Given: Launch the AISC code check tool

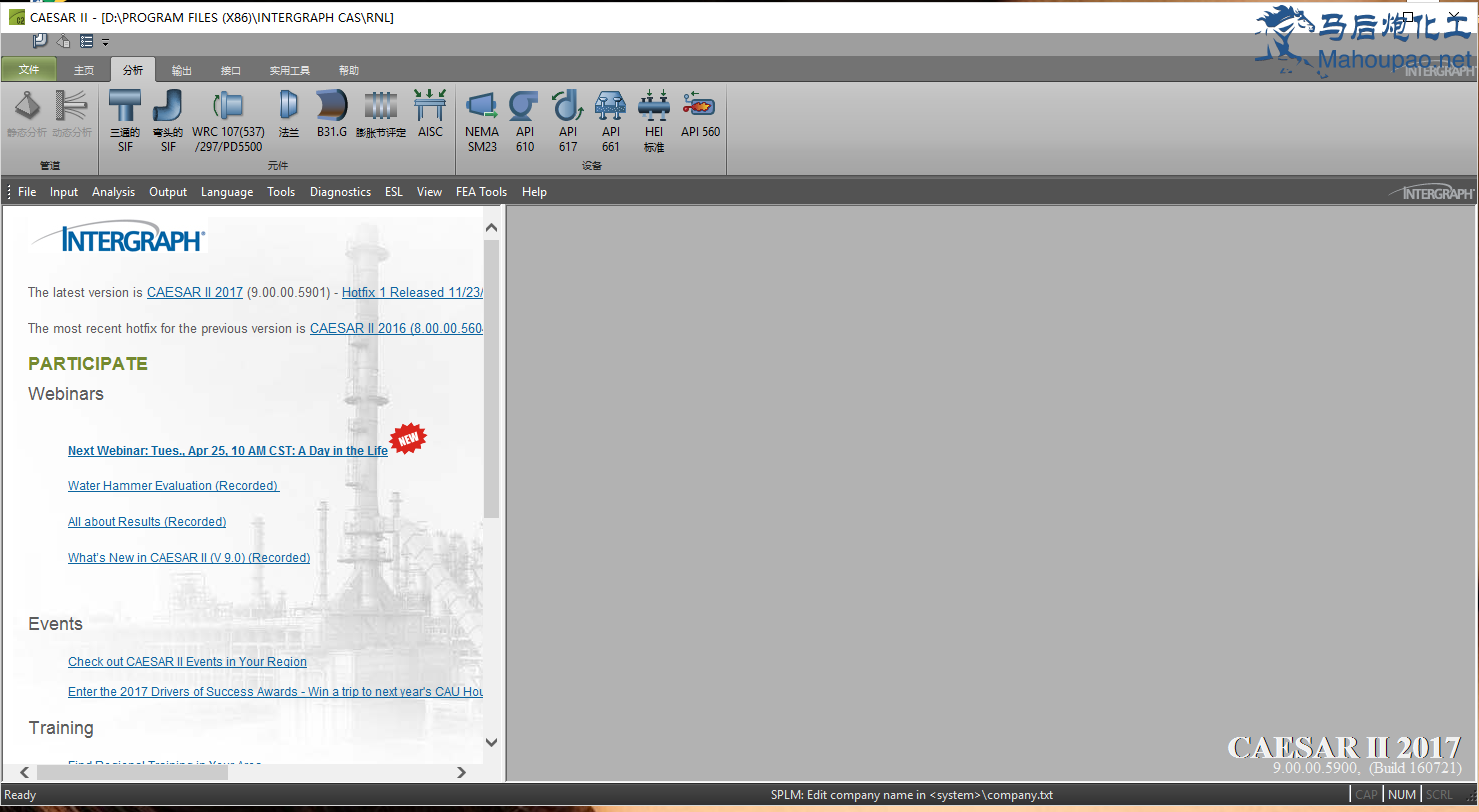Looking at the screenshot, I should click(430, 114).
